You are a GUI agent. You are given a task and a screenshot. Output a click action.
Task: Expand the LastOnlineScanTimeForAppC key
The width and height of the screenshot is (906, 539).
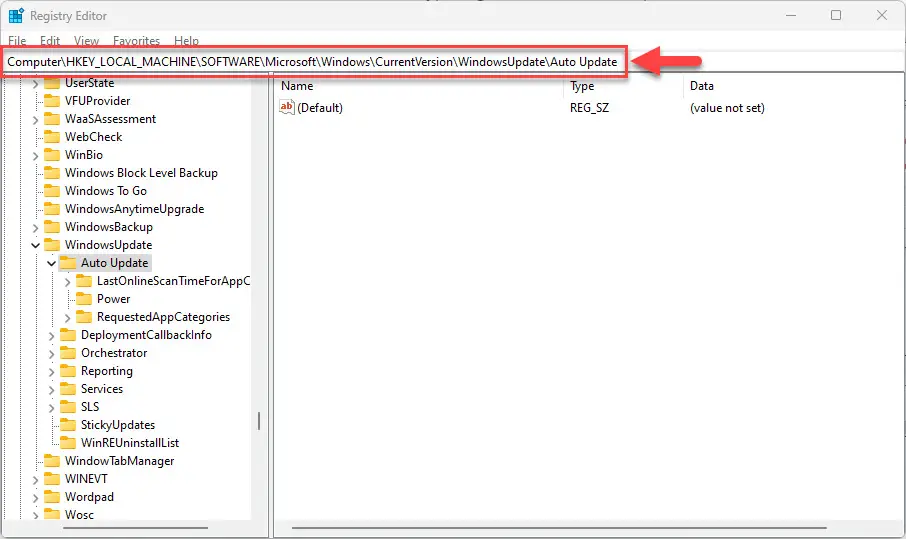click(x=68, y=282)
